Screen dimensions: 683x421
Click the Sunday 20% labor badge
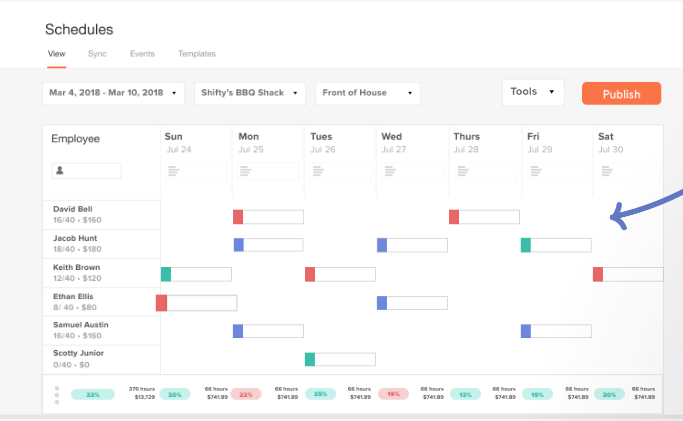point(175,394)
